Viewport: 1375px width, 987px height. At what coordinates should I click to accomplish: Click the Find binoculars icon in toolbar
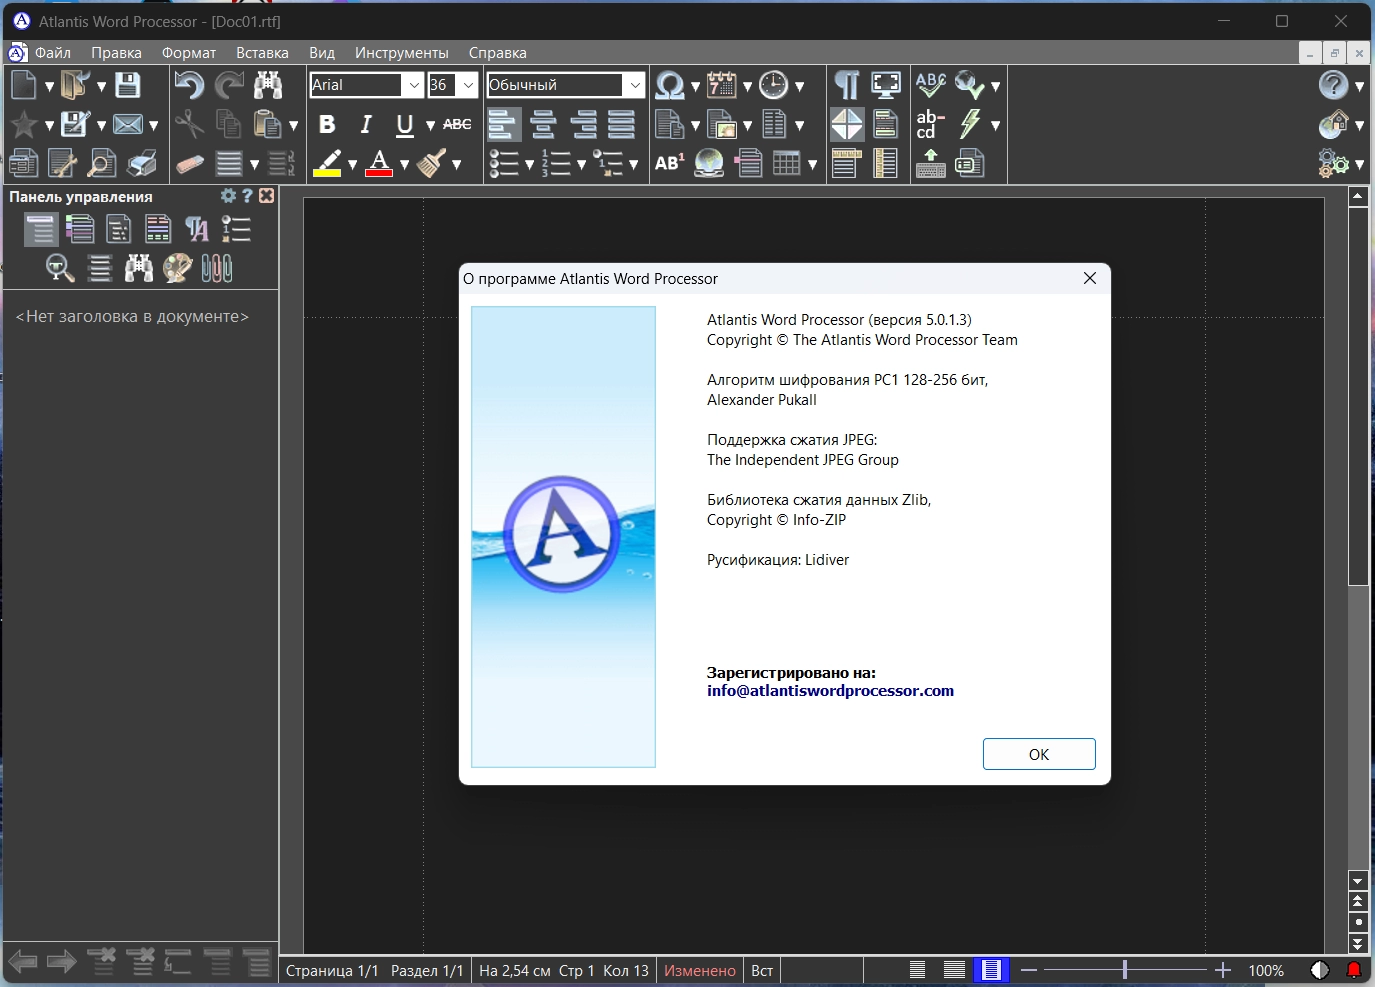[x=267, y=85]
